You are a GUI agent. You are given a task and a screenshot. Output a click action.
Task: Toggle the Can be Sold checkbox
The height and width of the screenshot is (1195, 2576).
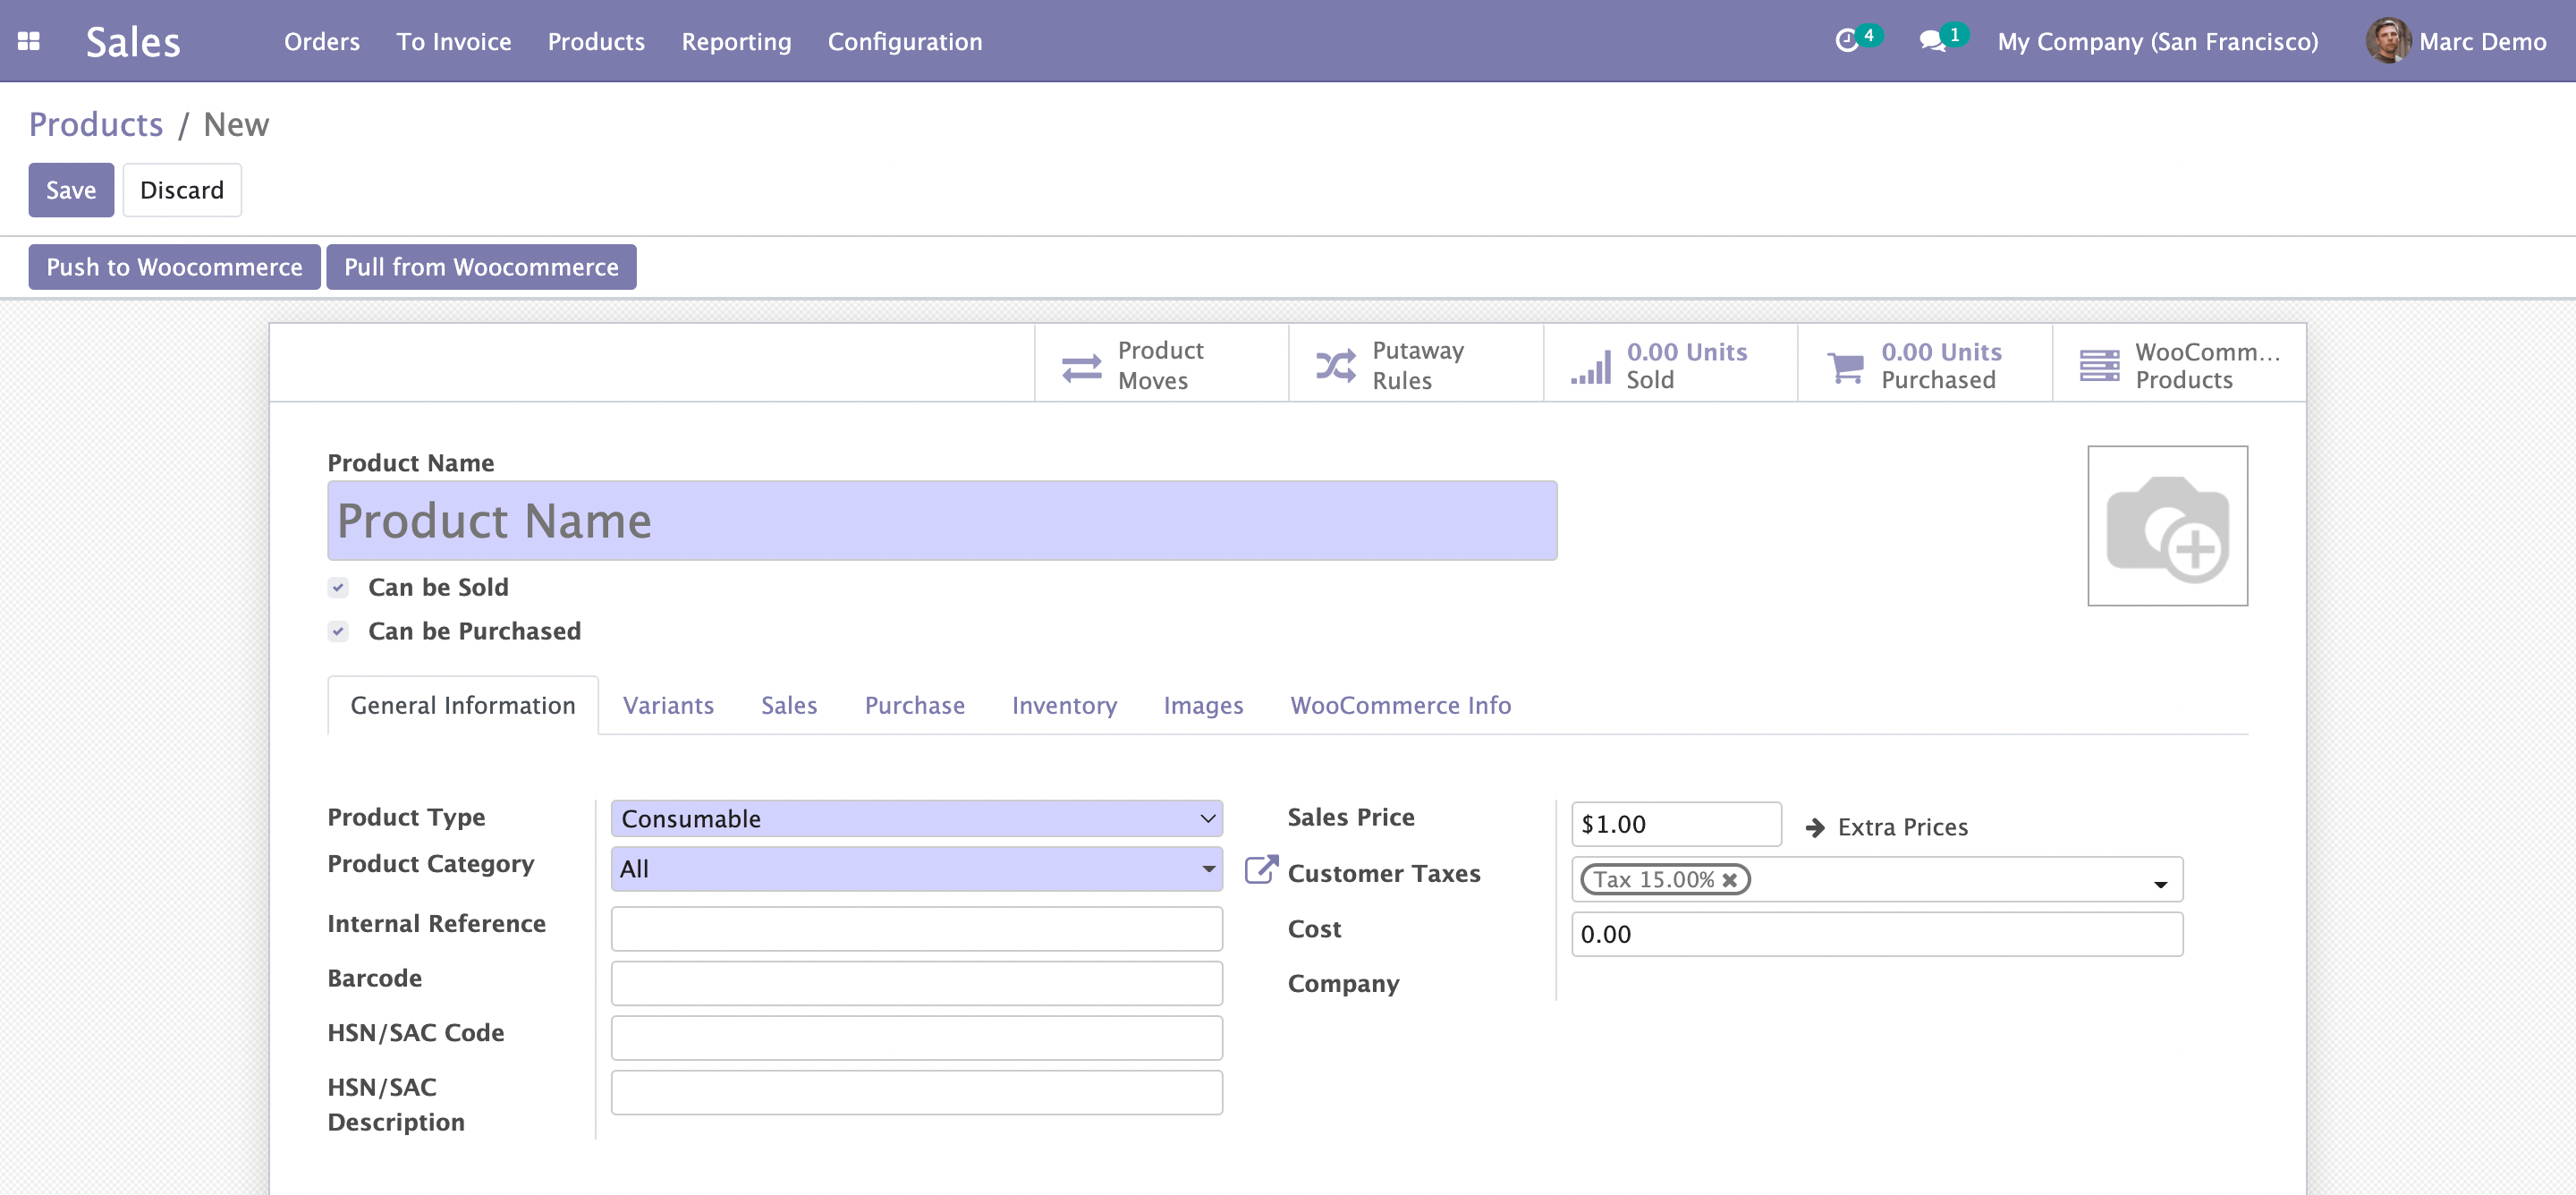click(338, 587)
